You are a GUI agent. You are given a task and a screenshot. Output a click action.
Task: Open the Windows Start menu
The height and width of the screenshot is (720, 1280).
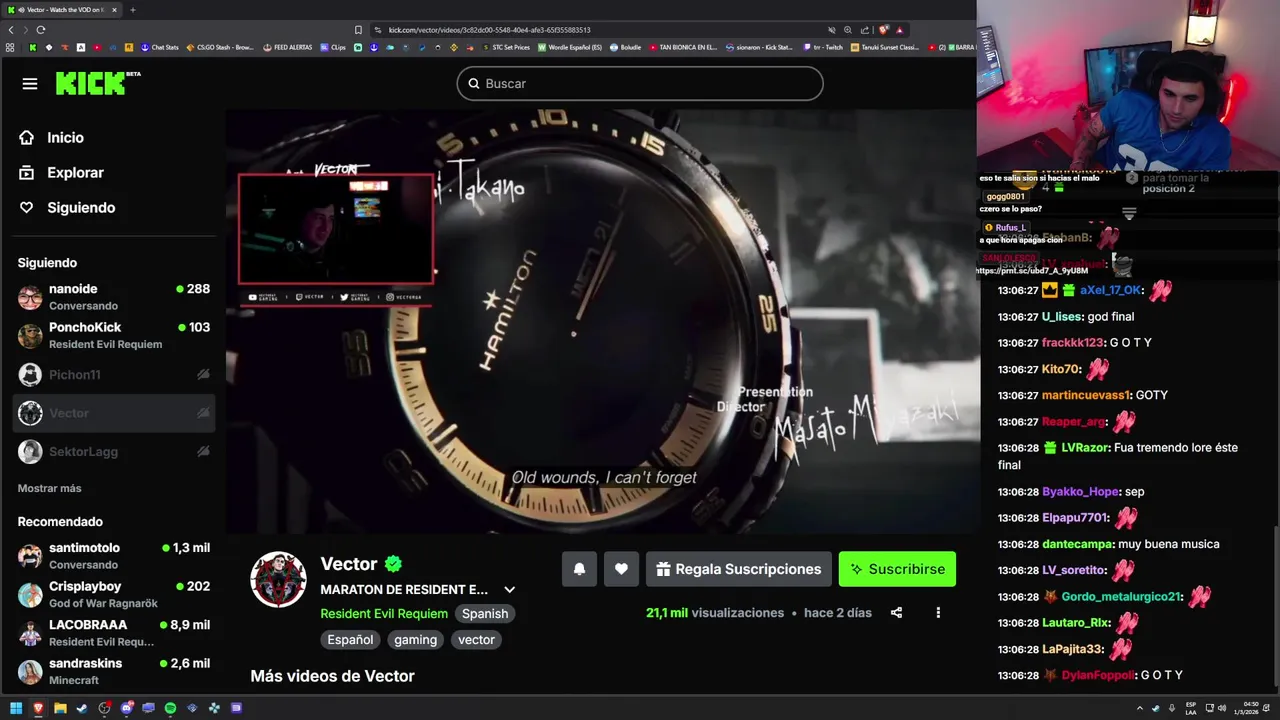[16, 708]
